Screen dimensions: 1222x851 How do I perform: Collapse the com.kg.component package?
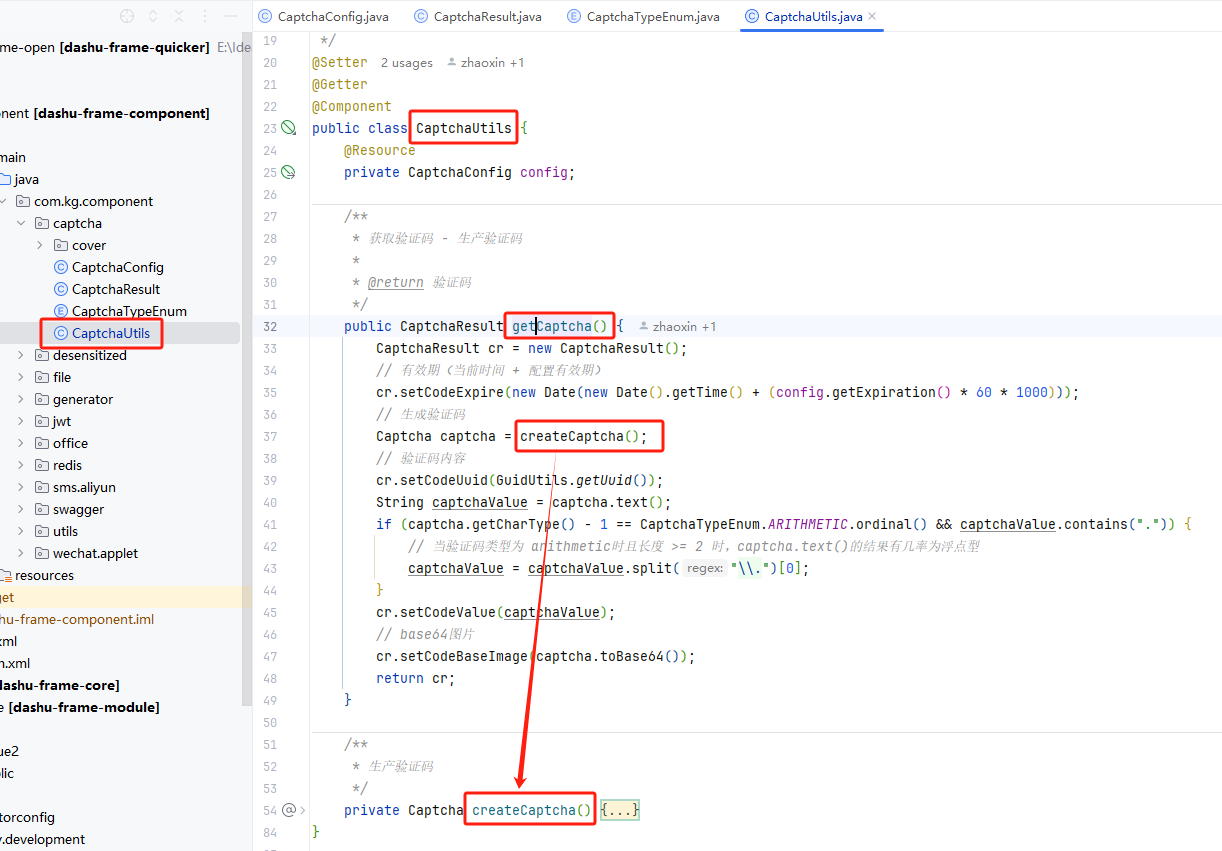[4, 201]
